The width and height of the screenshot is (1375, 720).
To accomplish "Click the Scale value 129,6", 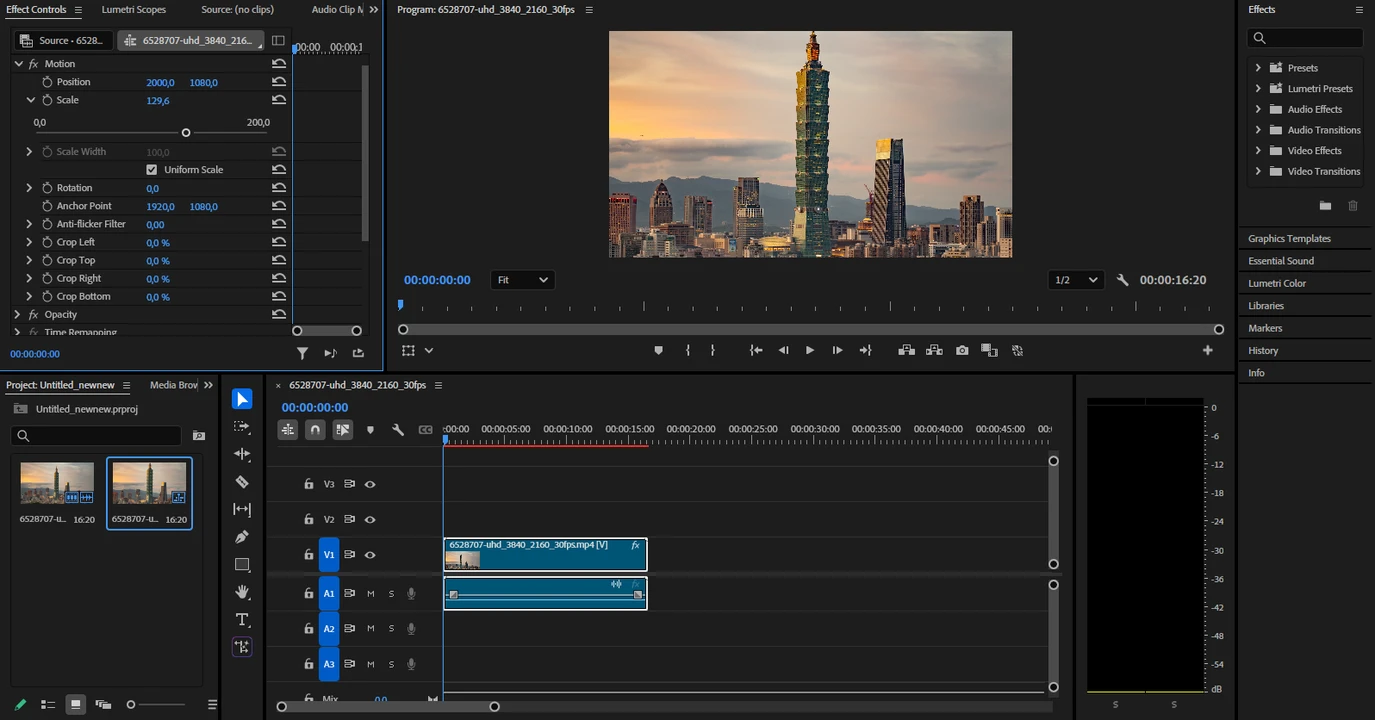I will (158, 100).
